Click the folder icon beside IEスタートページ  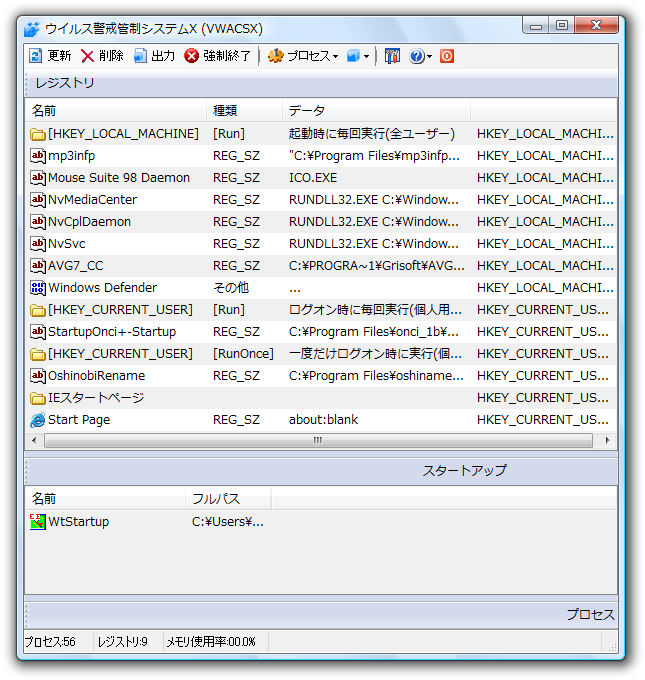[x=38, y=398]
